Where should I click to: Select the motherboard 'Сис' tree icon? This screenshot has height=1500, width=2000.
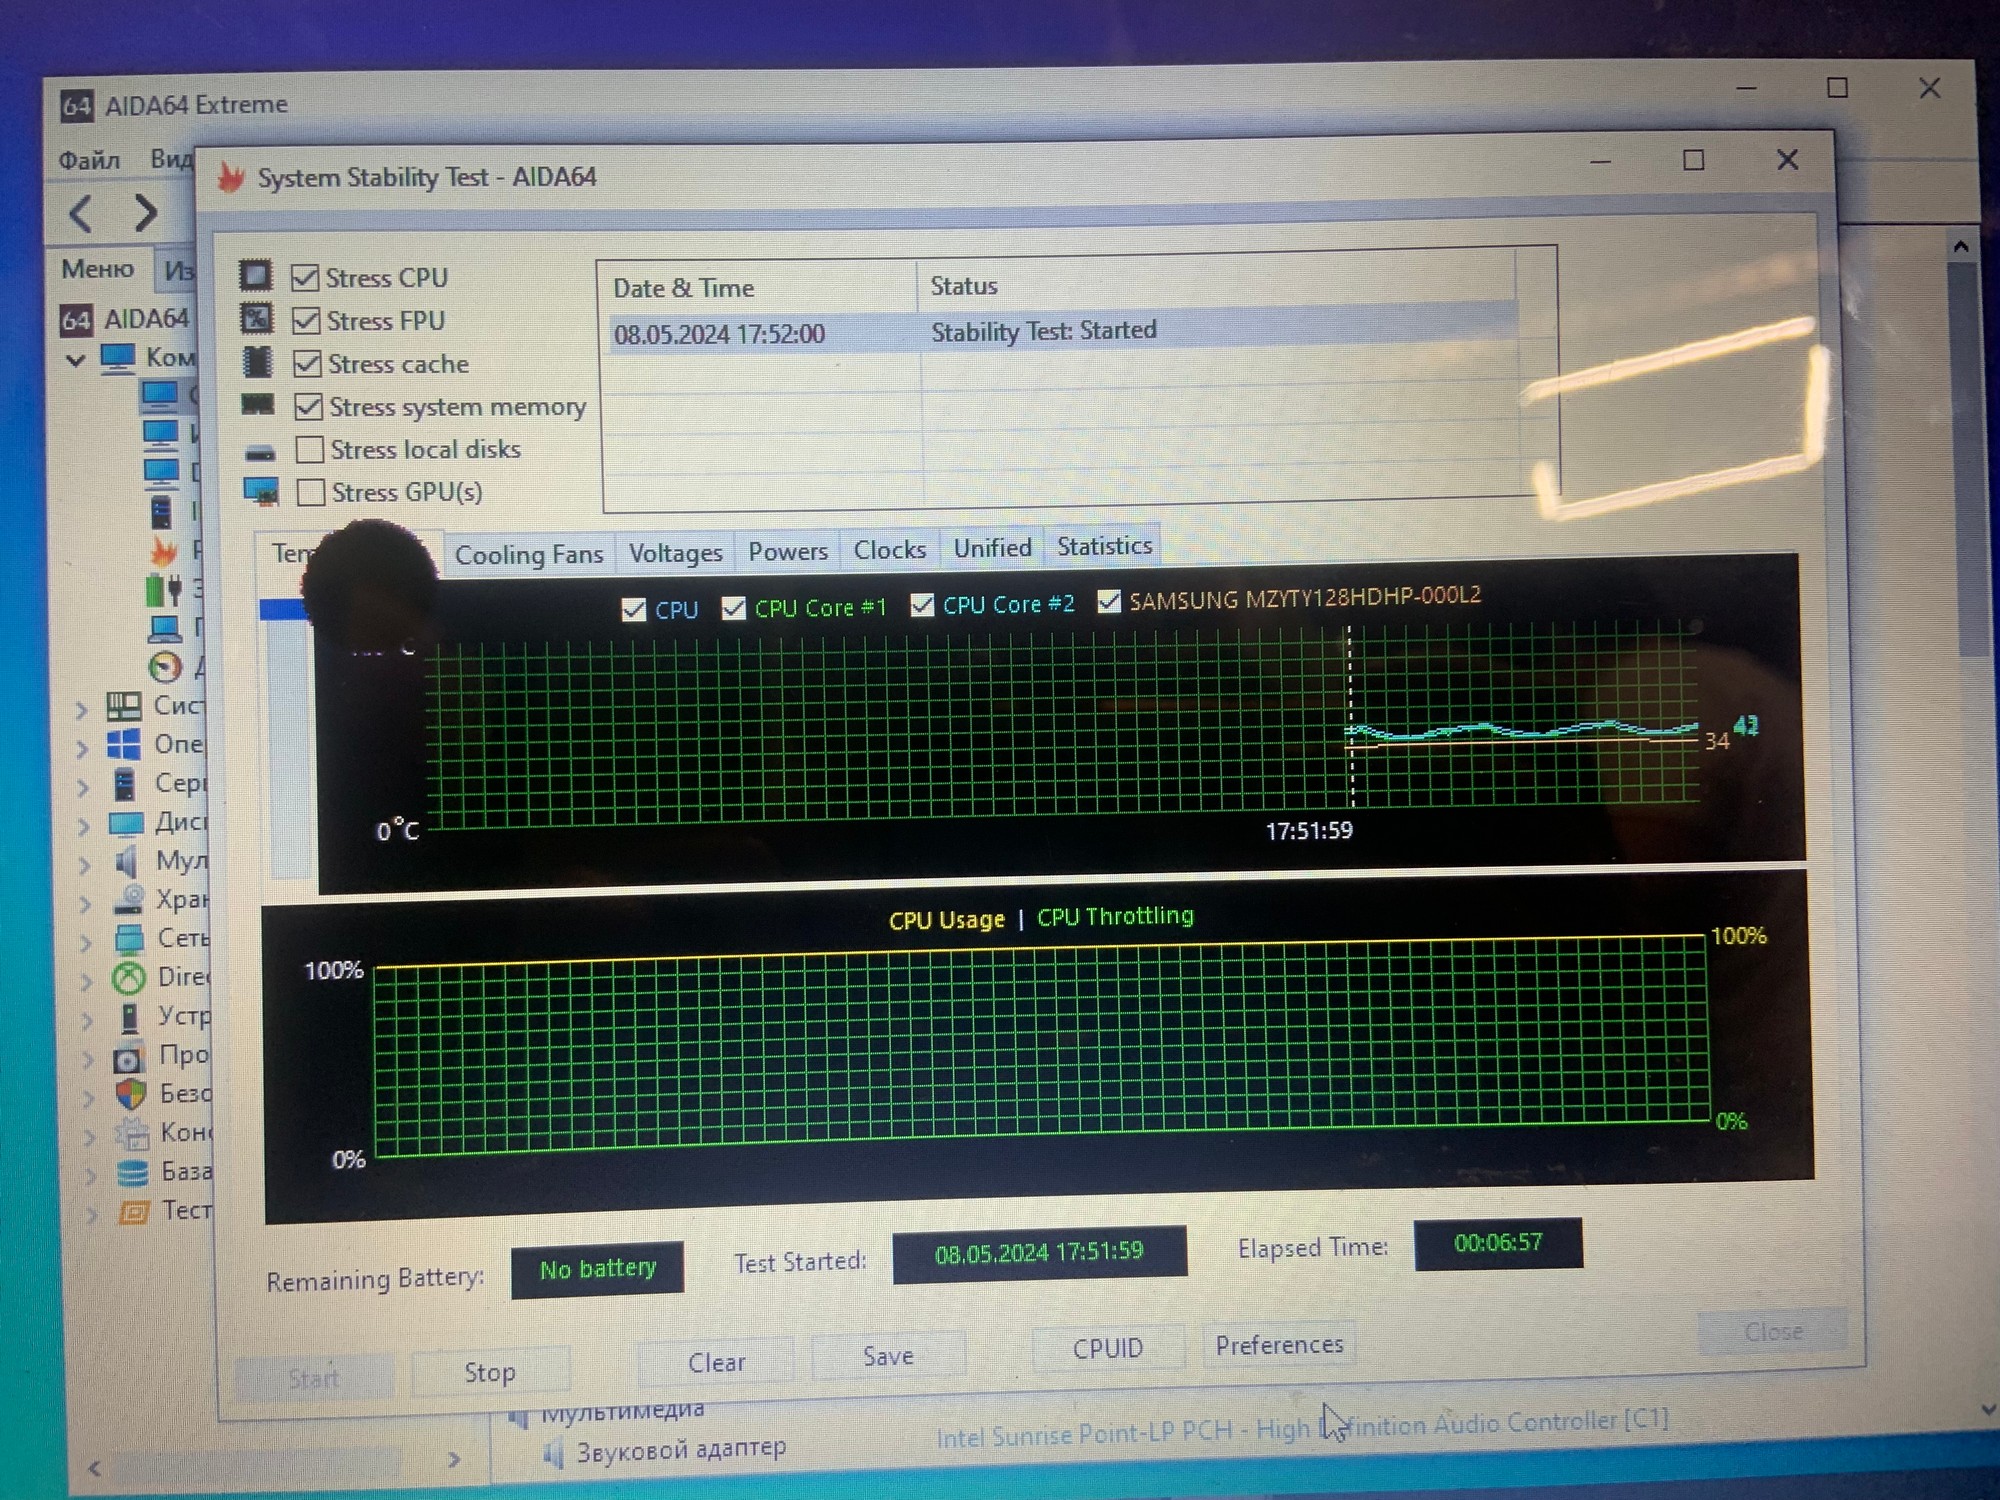(x=124, y=706)
